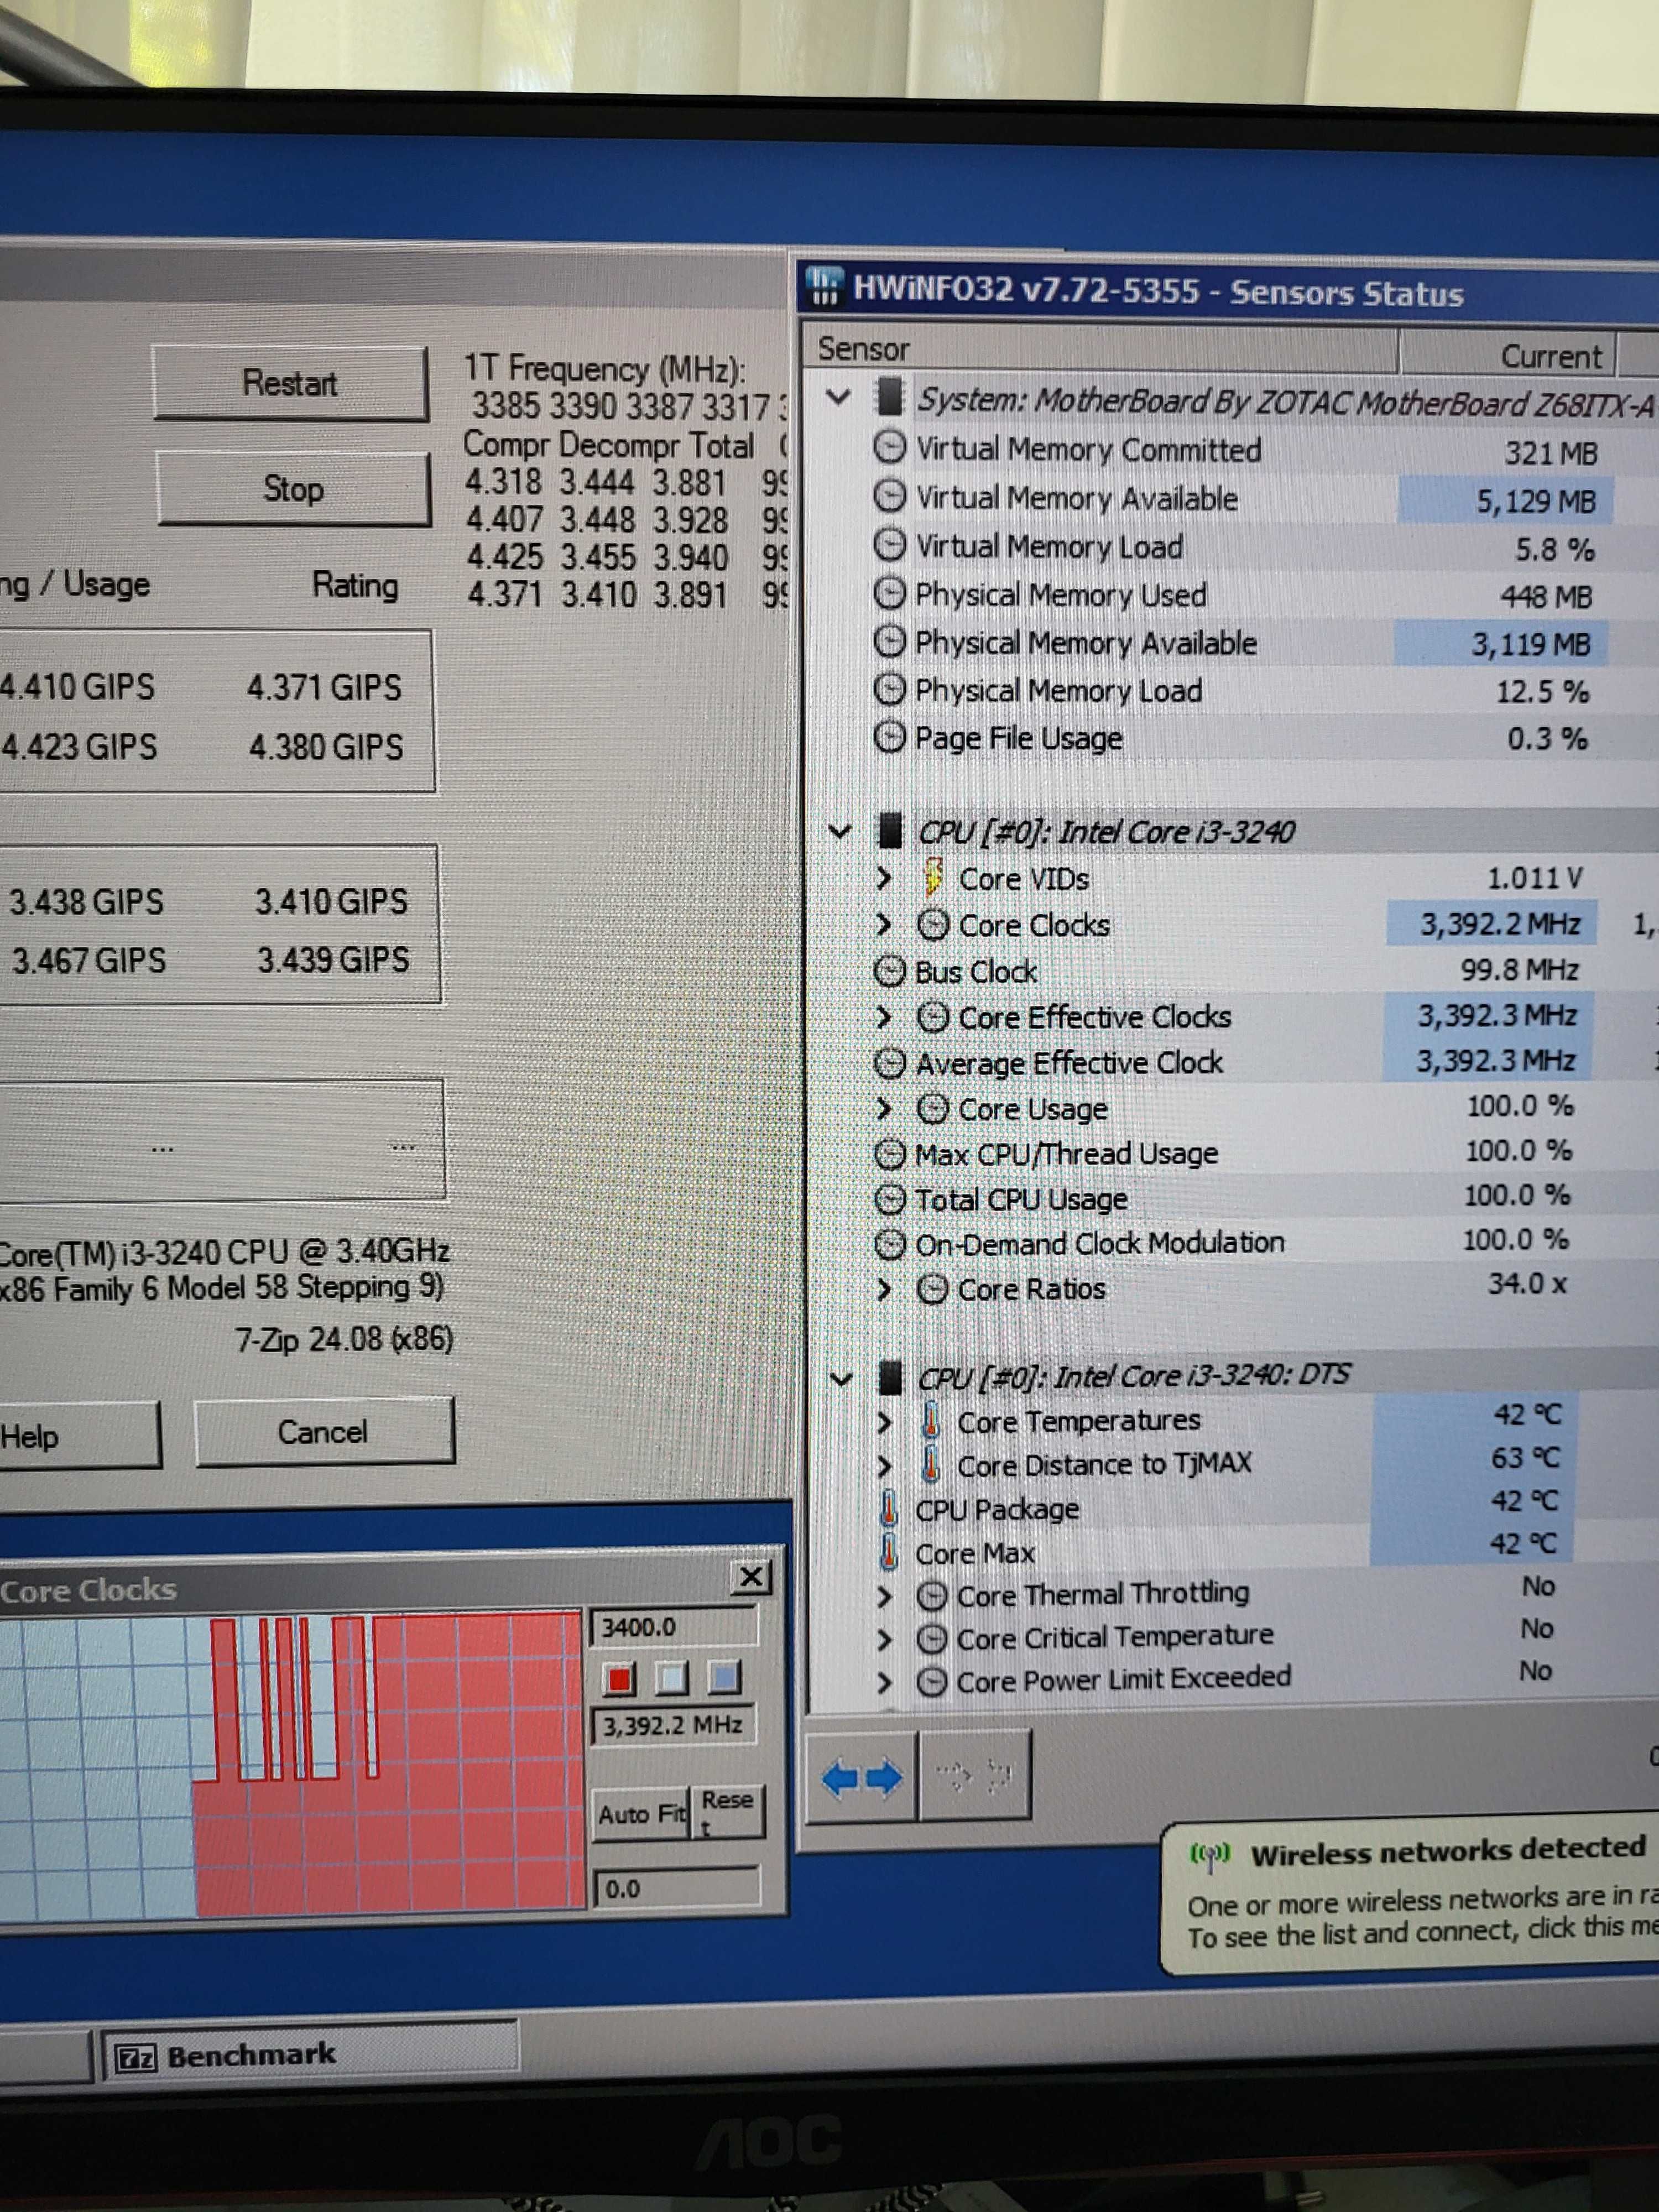Select the blue graph color swatch
Image resolution: width=1659 pixels, height=2212 pixels.
pos(724,1677)
